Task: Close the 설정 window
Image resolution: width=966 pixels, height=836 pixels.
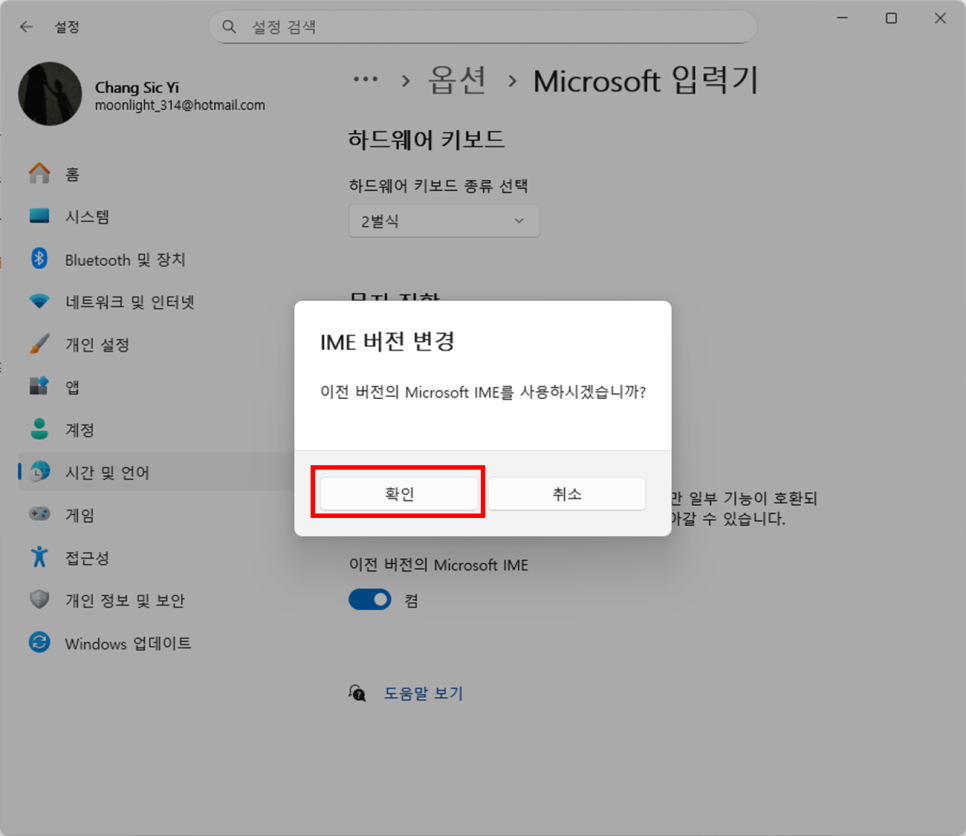Action: [x=940, y=18]
